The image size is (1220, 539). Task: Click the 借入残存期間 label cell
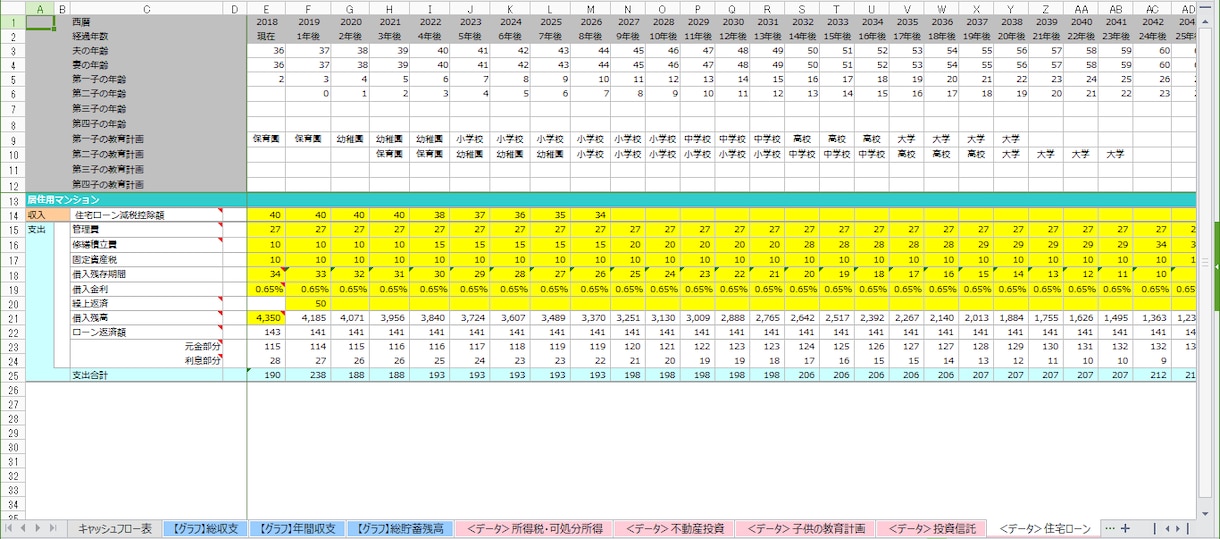tap(147, 273)
